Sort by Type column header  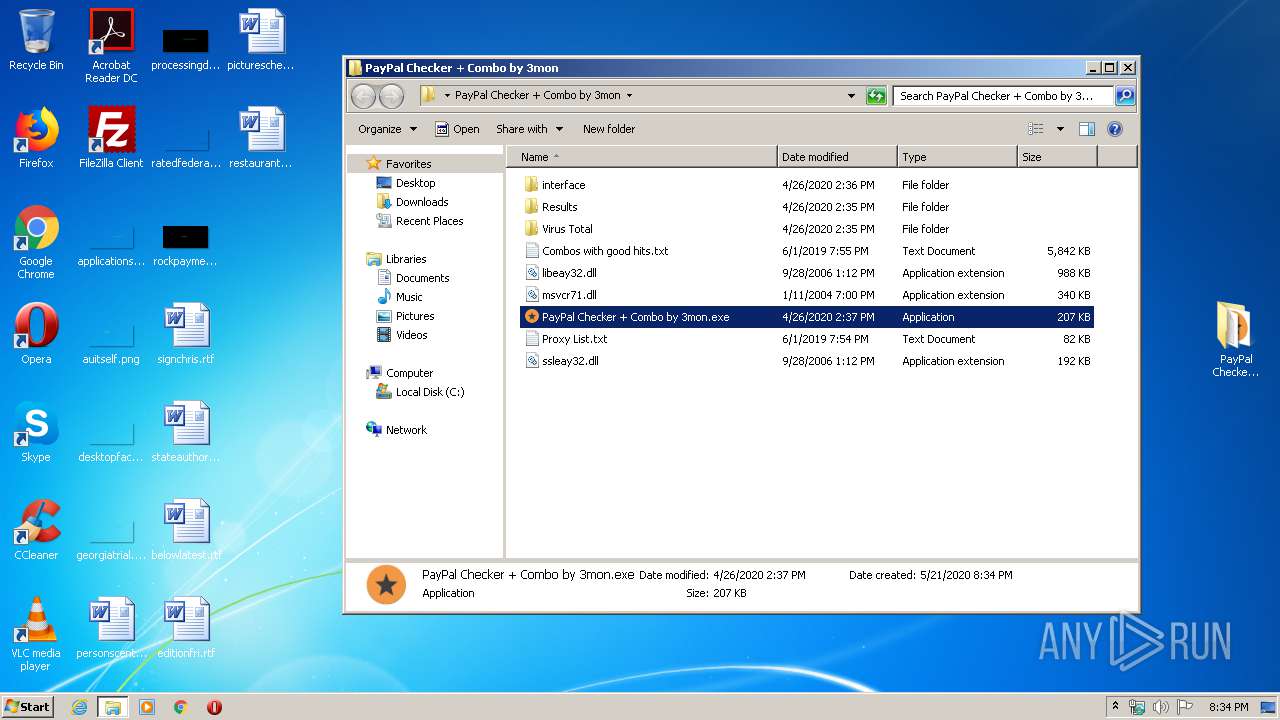point(957,157)
